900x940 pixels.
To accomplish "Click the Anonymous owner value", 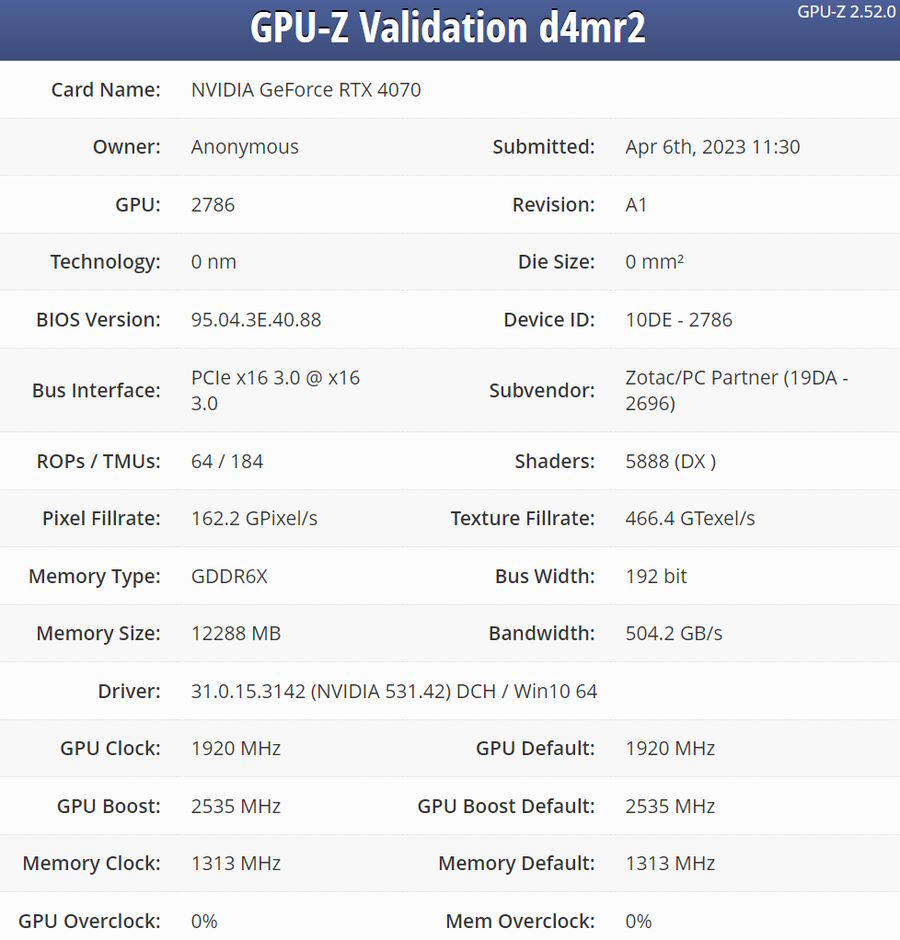I will tap(245, 147).
